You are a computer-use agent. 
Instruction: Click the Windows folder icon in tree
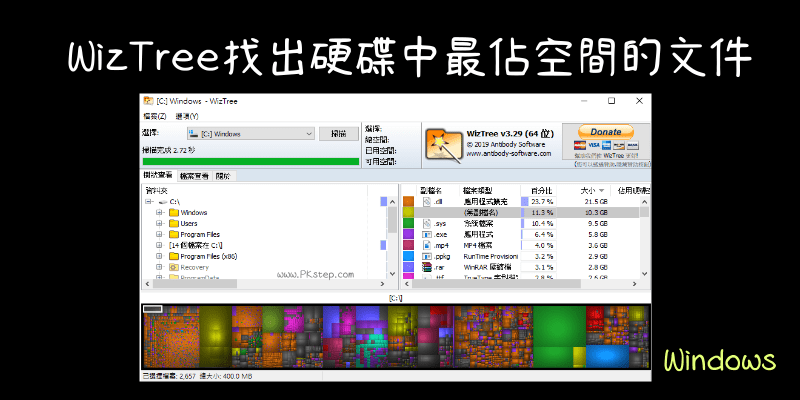coord(173,212)
